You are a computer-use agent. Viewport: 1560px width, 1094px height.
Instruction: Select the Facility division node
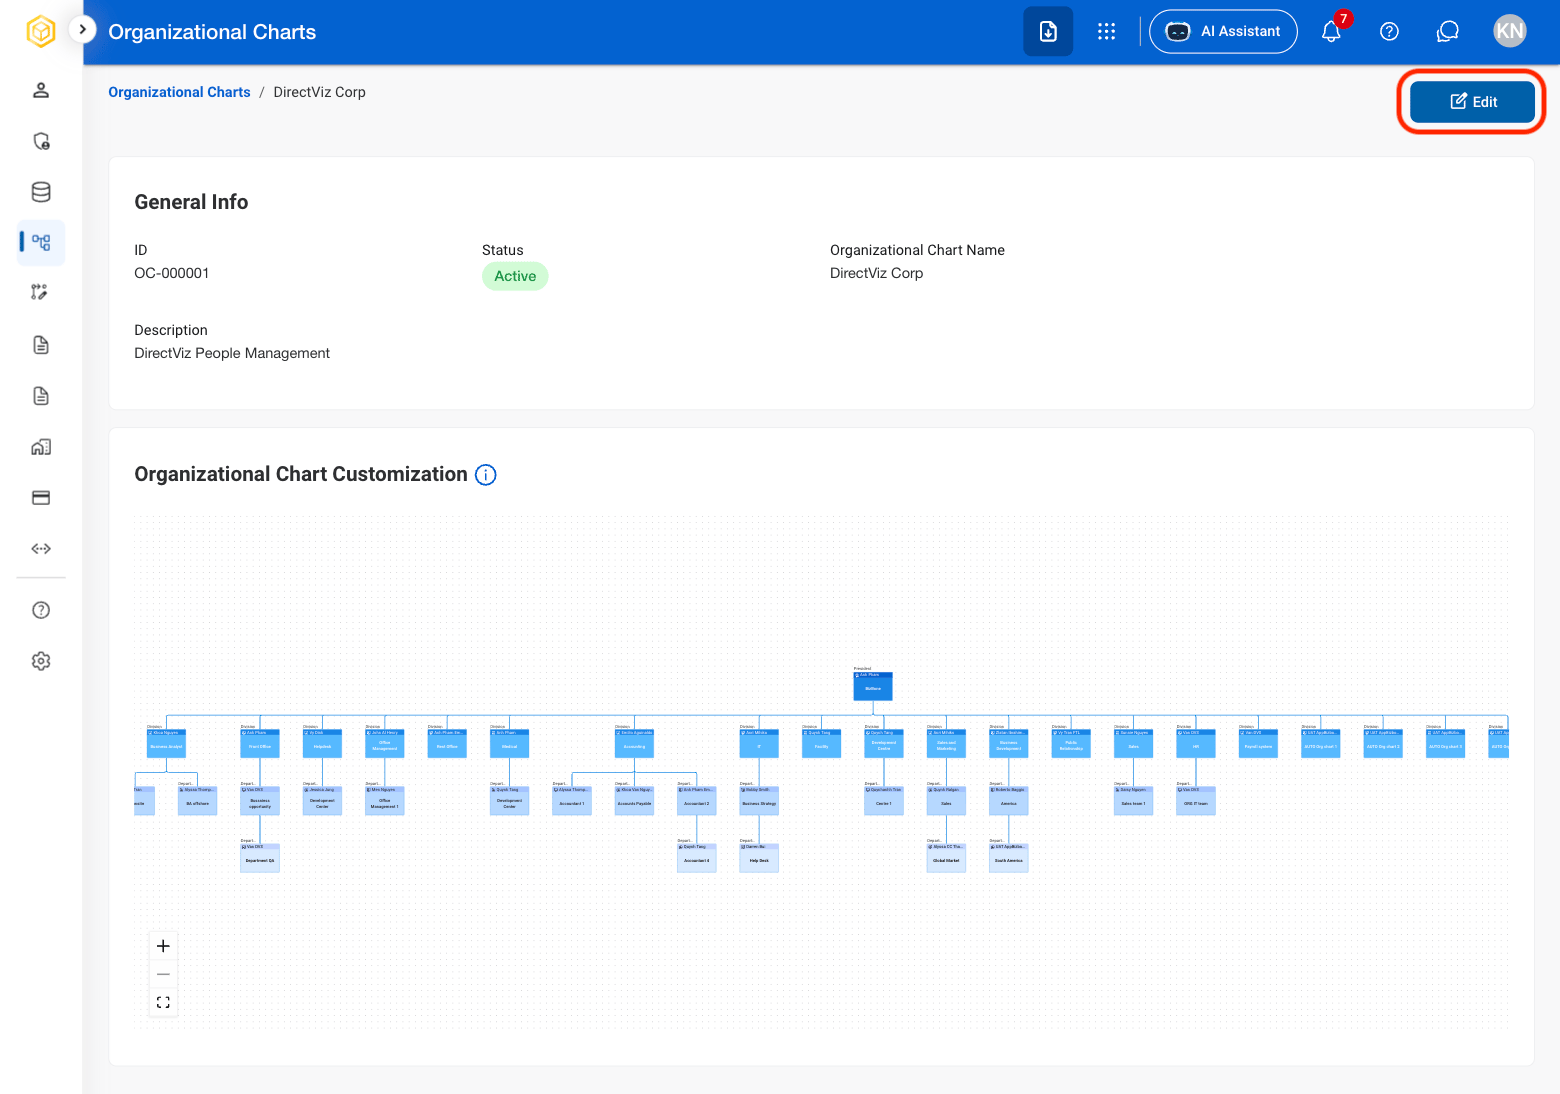click(x=821, y=743)
